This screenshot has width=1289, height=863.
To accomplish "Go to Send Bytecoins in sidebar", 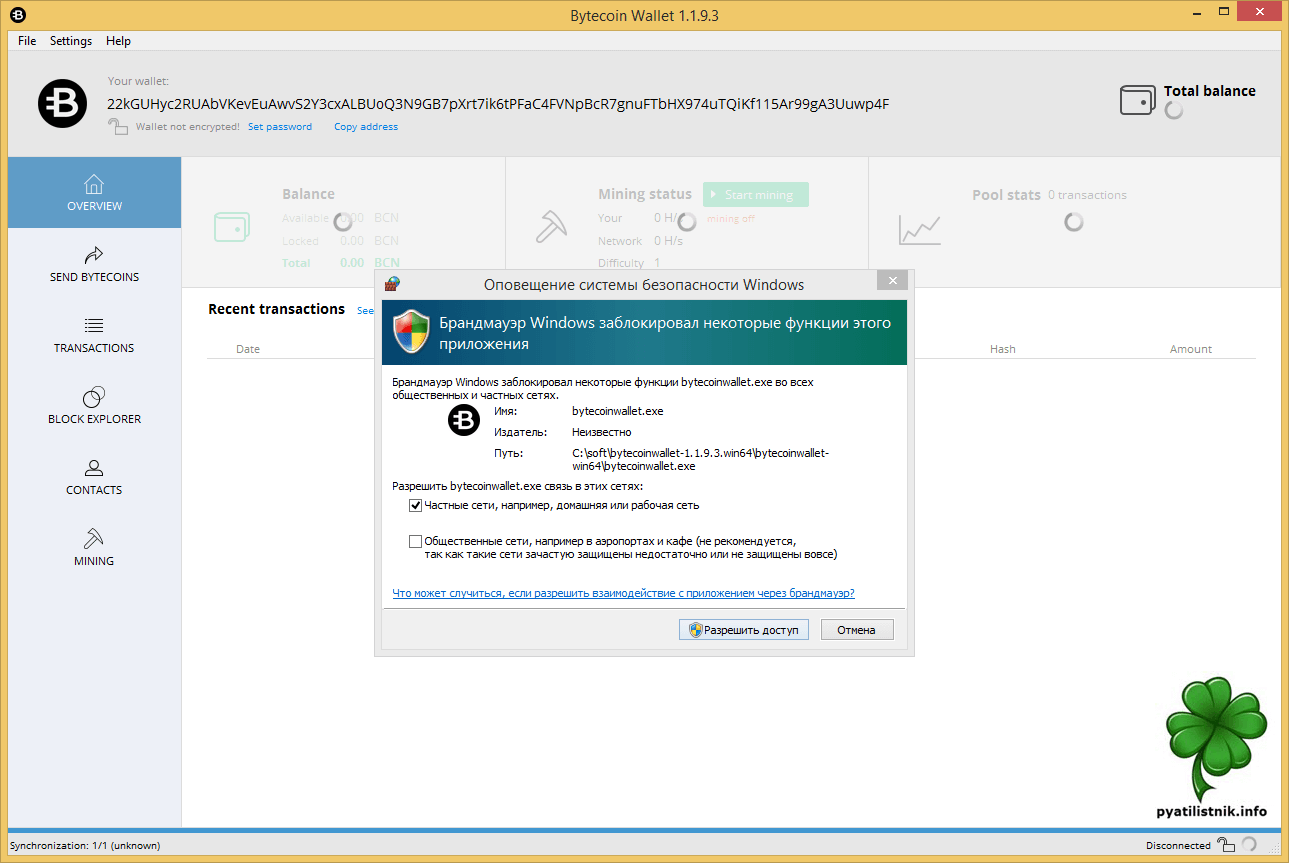I will 95,264.
